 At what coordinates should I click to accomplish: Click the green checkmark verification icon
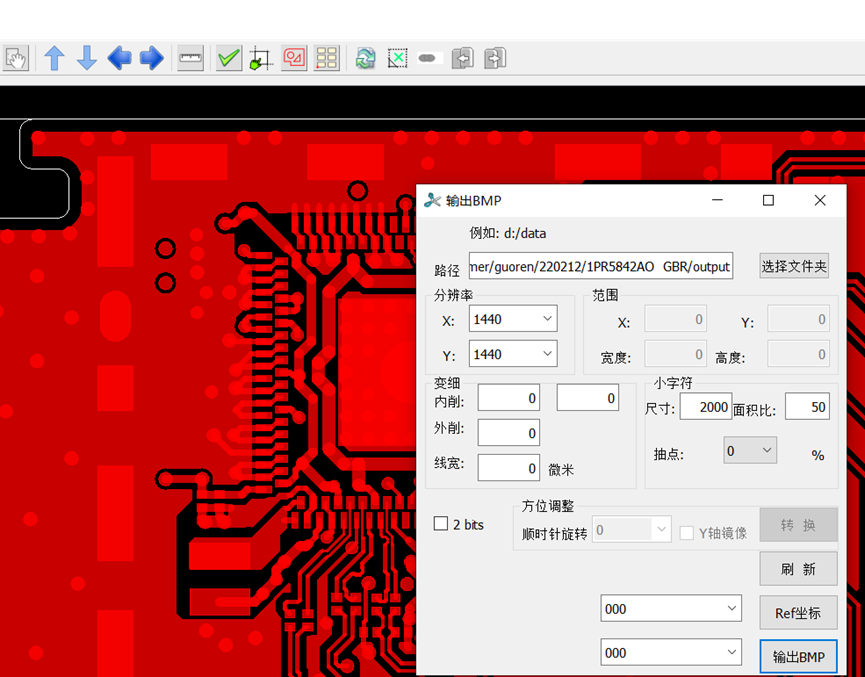227,57
